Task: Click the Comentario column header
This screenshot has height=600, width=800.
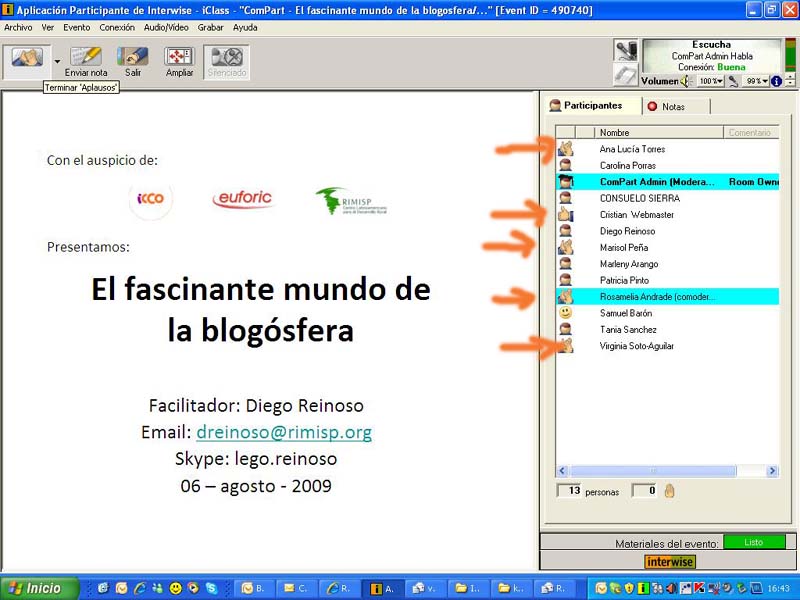Action: pyautogui.click(x=751, y=132)
